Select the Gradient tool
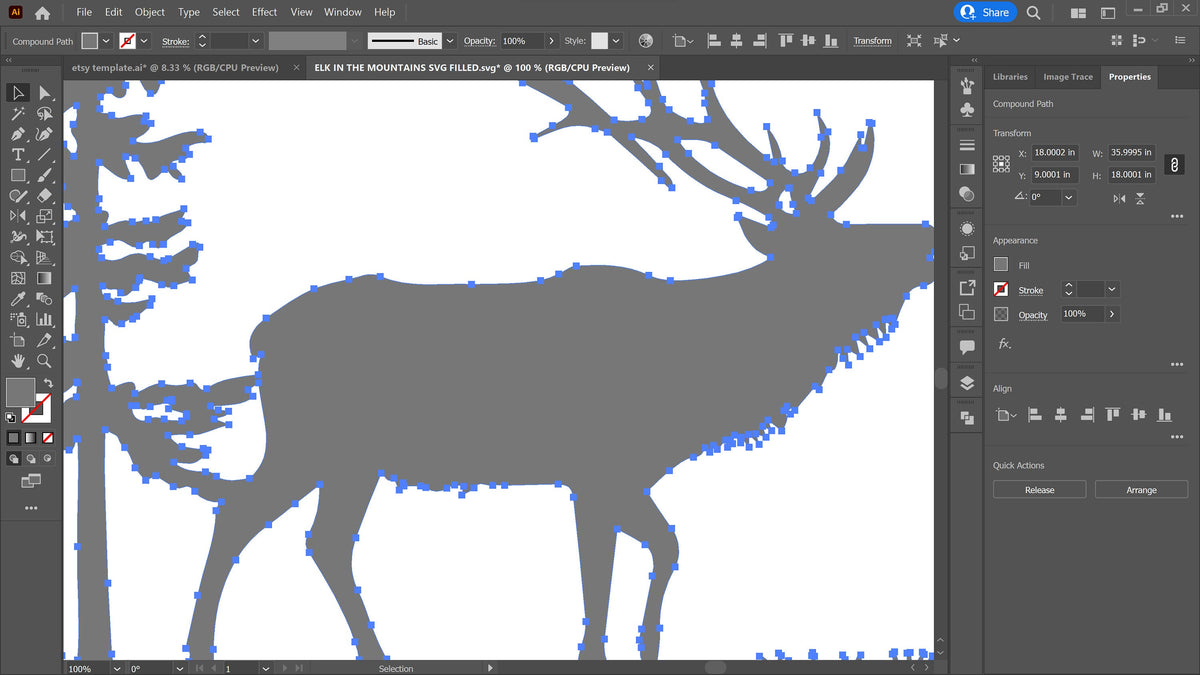This screenshot has height=675, width=1200. 44,278
